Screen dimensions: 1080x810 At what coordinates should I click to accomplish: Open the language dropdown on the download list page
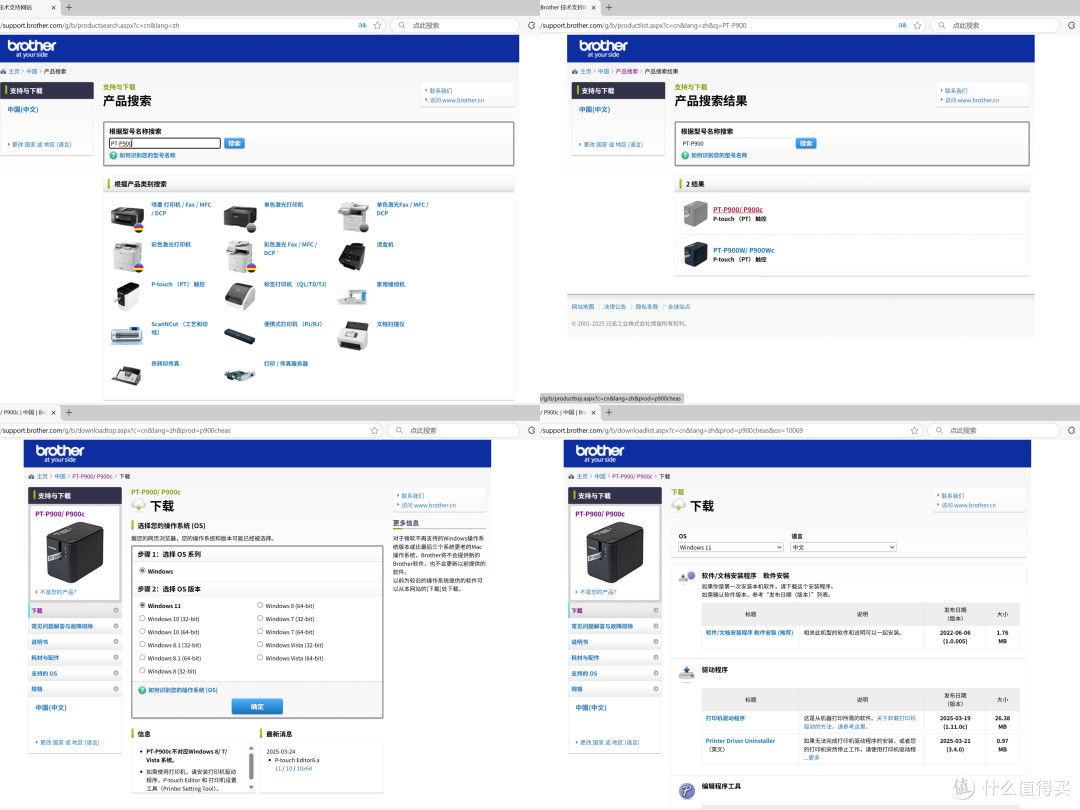click(844, 548)
